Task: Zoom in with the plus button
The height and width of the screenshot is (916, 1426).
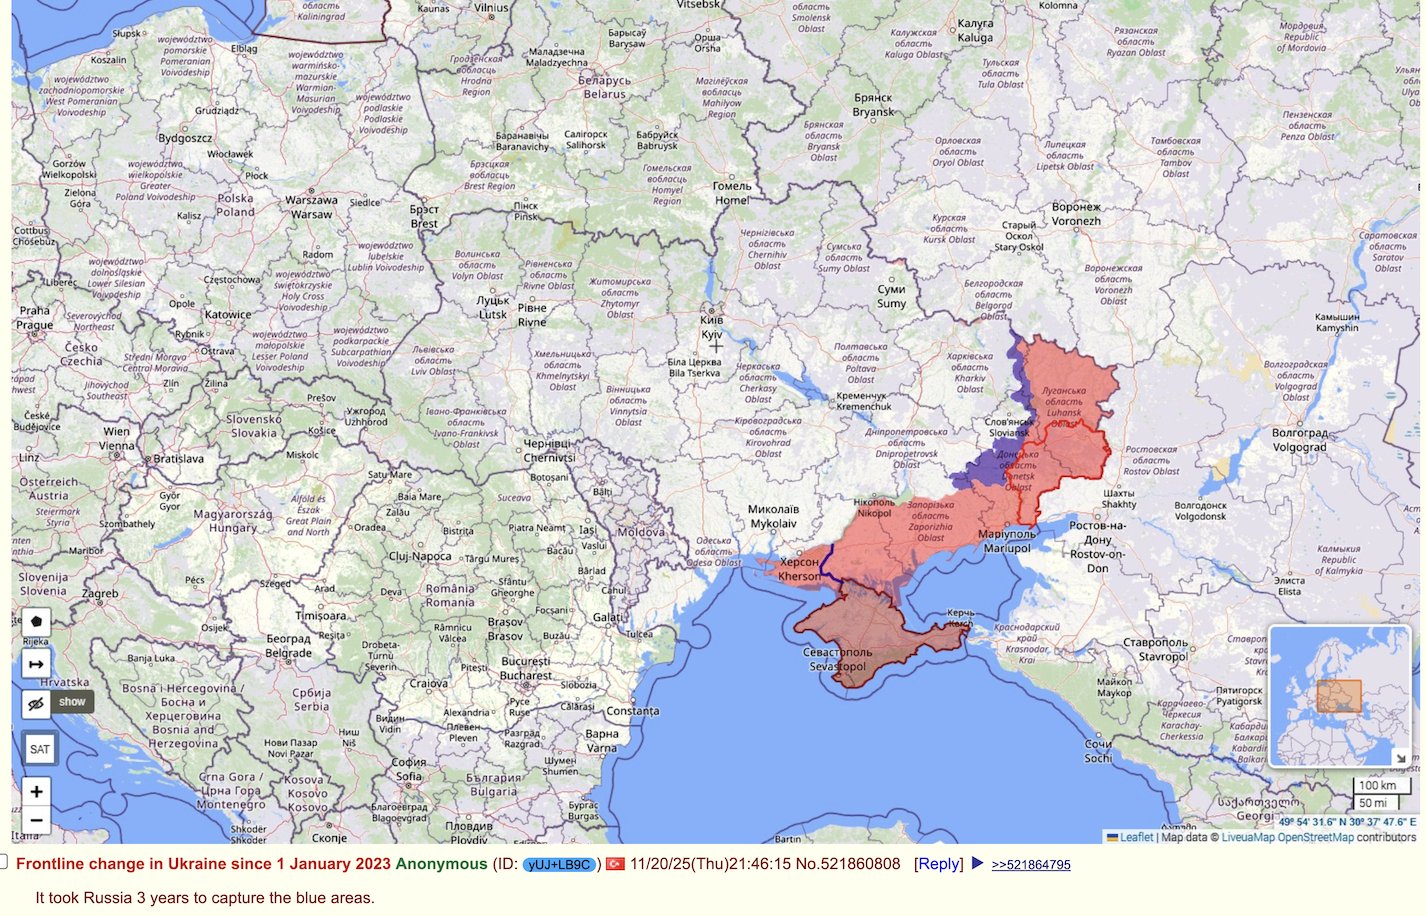Action: click(36, 791)
